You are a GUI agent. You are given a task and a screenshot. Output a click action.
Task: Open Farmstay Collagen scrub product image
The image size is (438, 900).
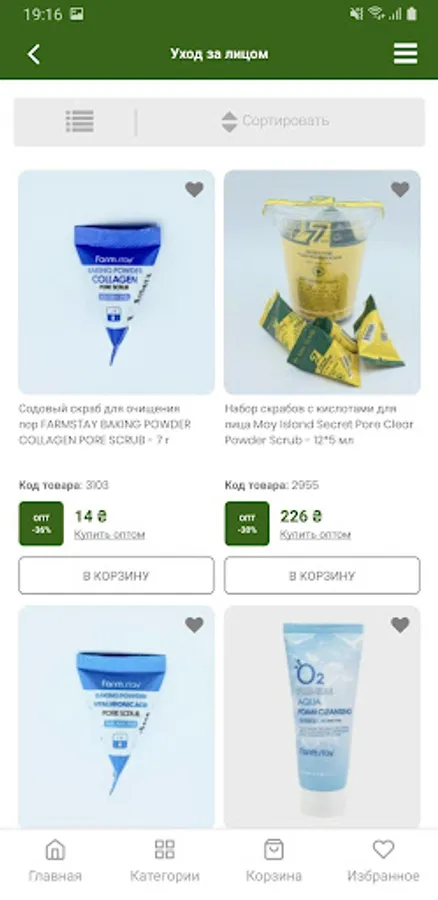coord(117,282)
